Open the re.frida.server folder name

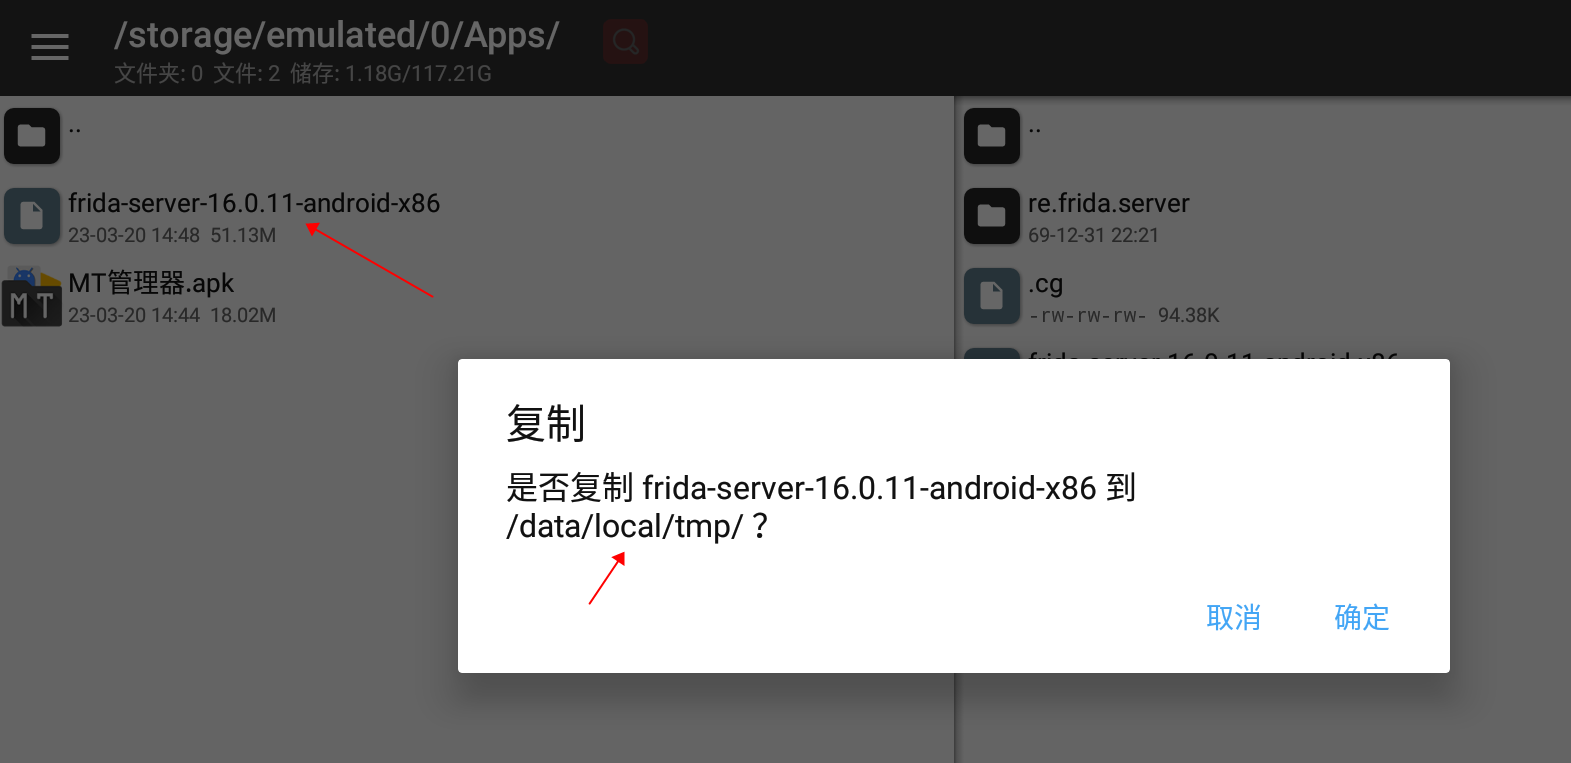click(x=1109, y=203)
